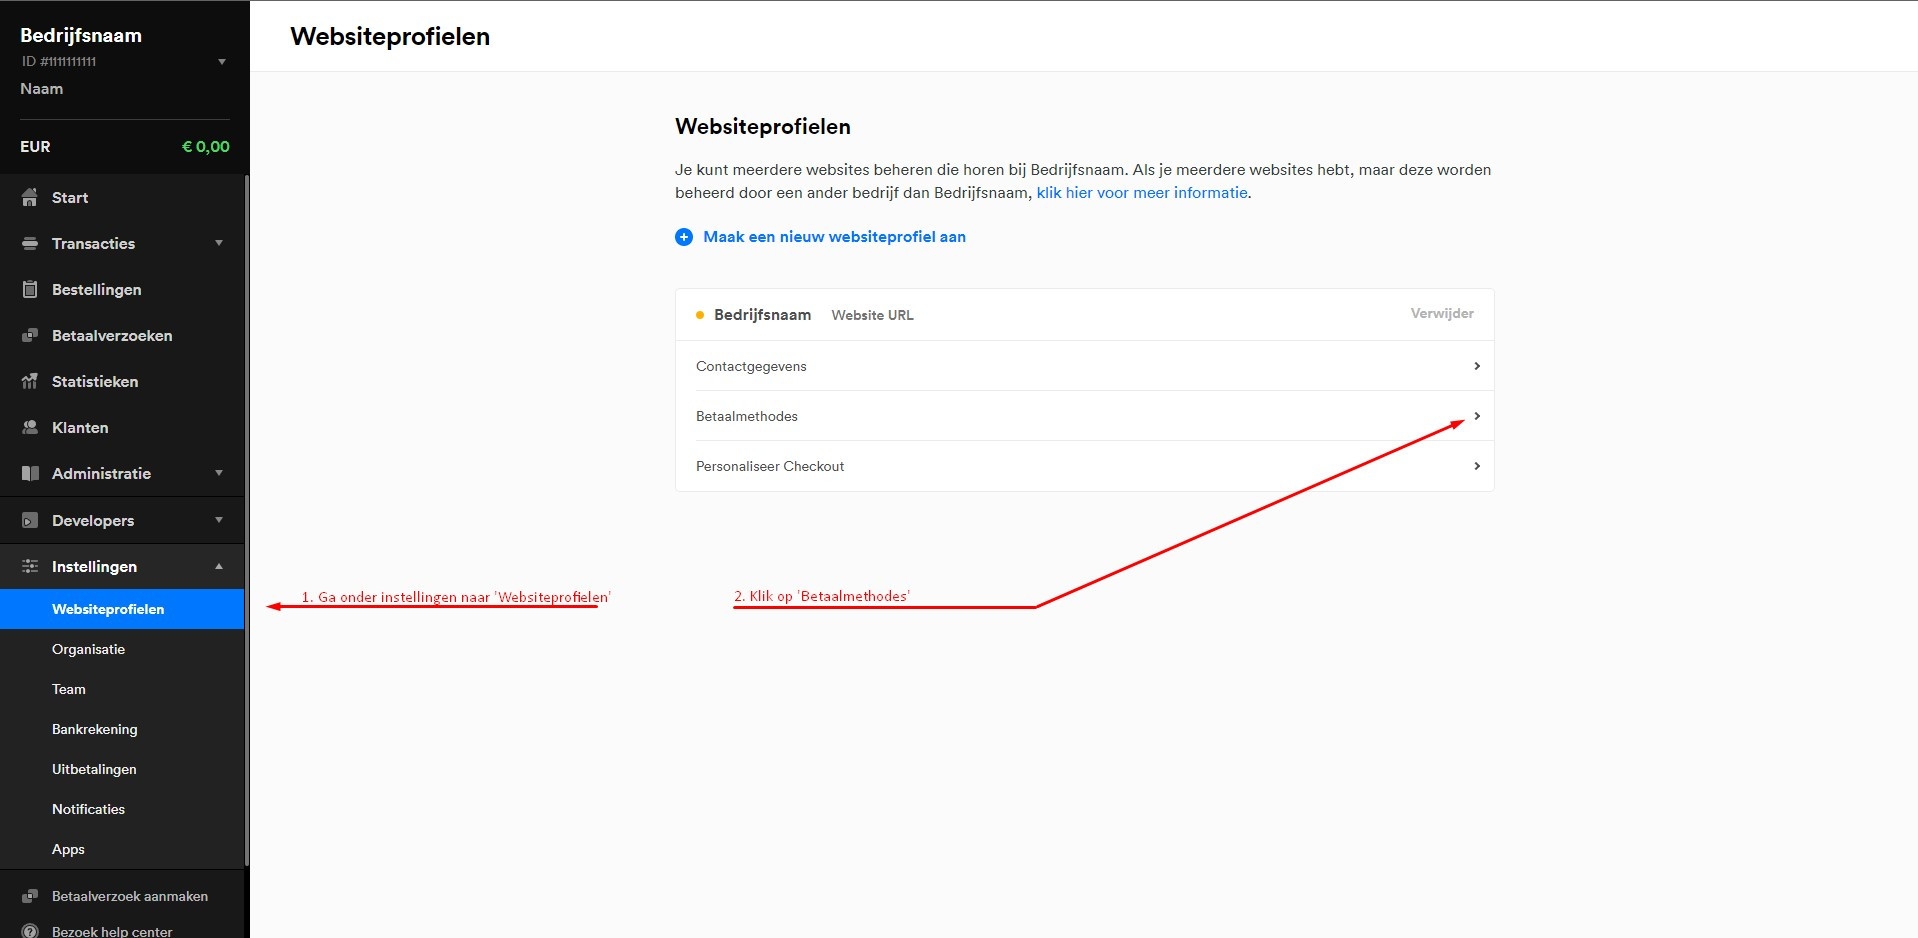Open the Bedrijfsnaam account switcher dropdown
The height and width of the screenshot is (938, 1918).
pos(222,62)
